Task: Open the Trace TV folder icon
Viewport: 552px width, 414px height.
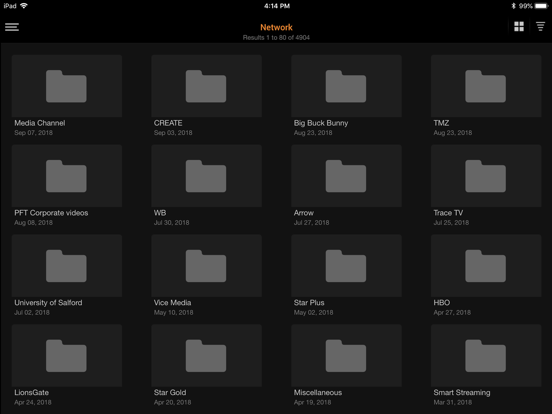Action: (485, 176)
